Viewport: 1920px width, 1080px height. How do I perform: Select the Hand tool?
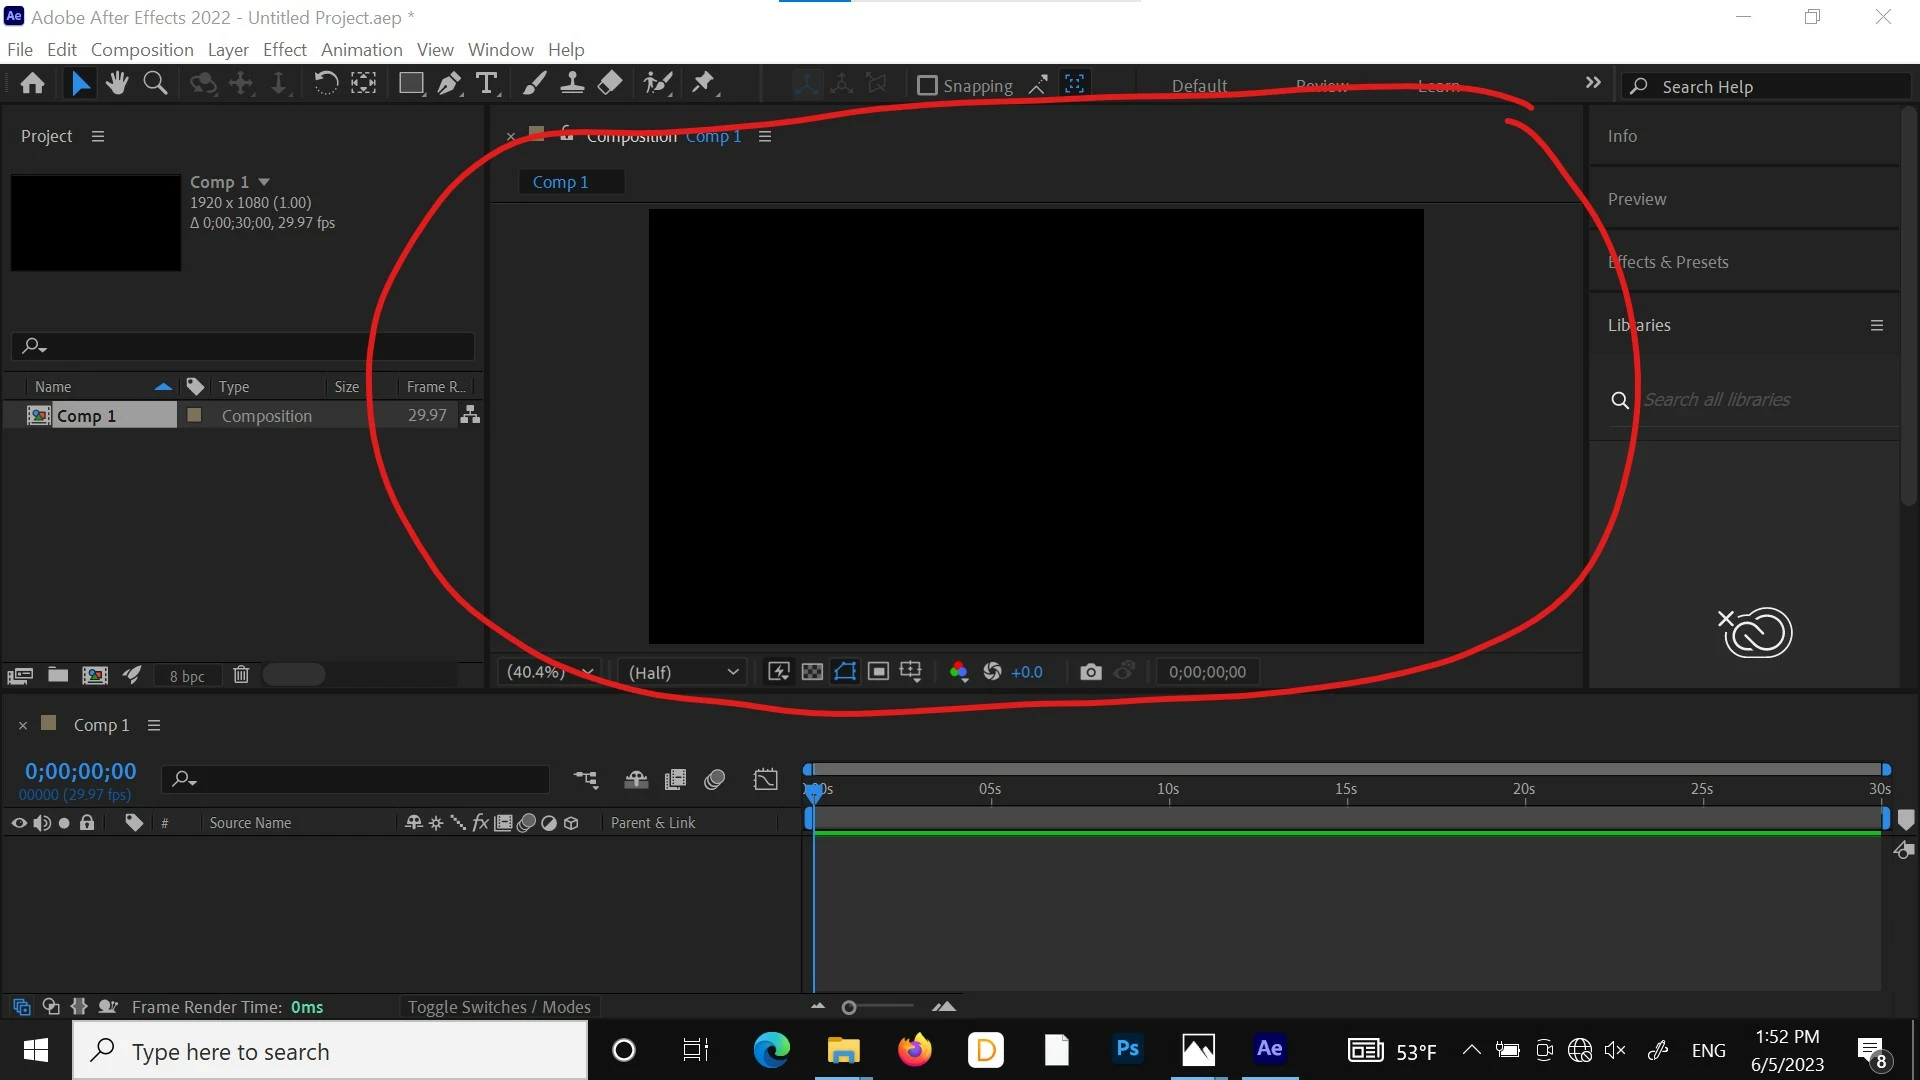[117, 84]
